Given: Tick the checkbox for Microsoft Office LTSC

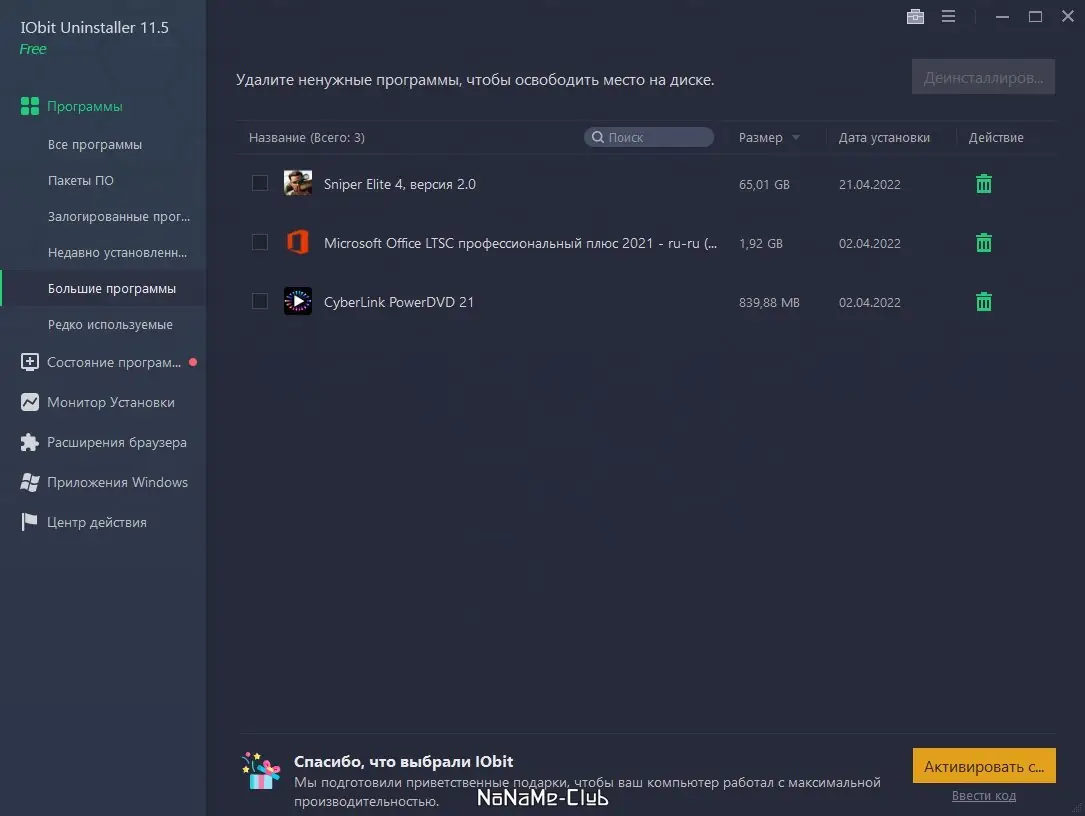Looking at the screenshot, I should click(259, 242).
